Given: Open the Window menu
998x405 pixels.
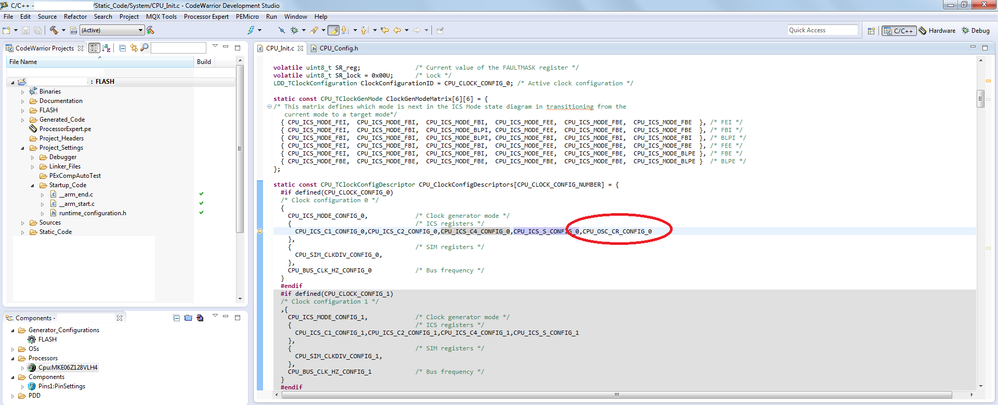Looking at the screenshot, I should [295, 17].
